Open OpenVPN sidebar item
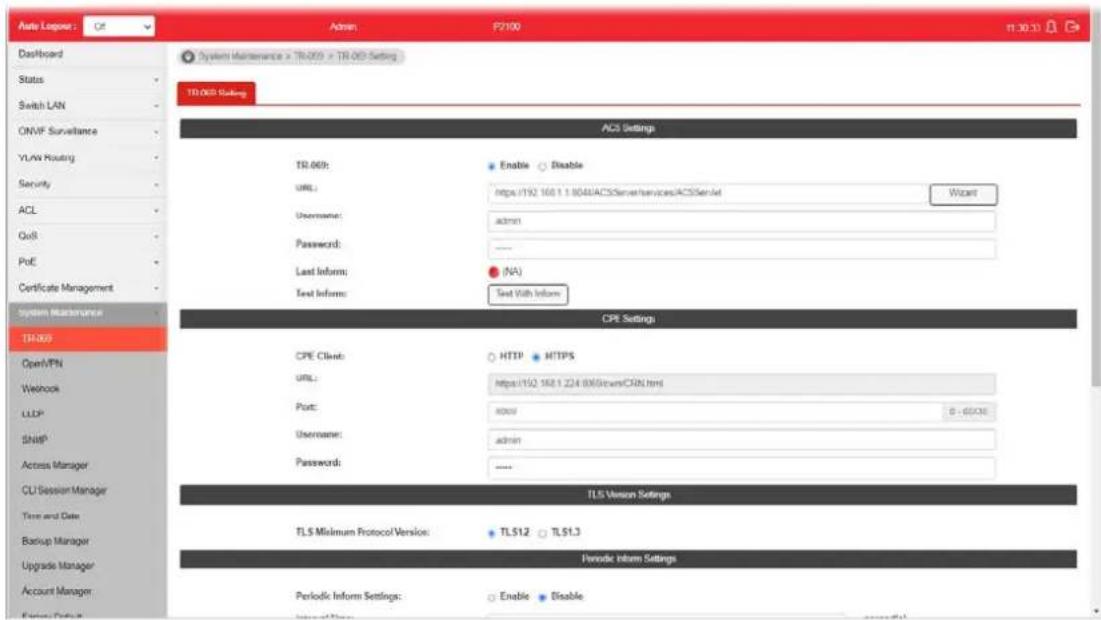1101x620 pixels. pos(88,364)
